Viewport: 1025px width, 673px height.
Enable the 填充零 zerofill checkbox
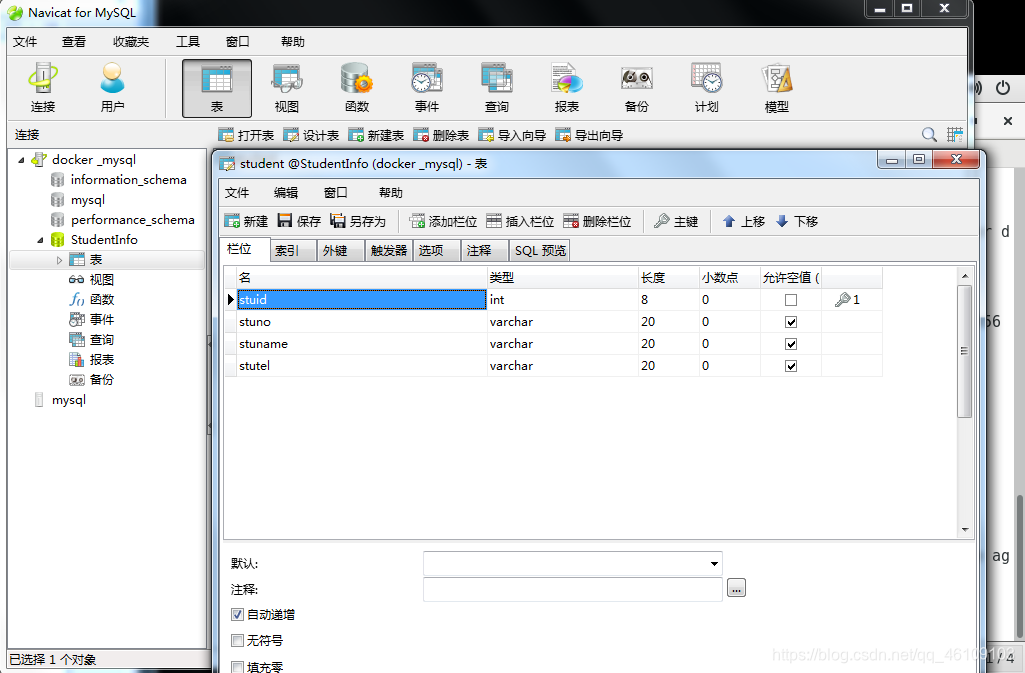click(x=237, y=666)
